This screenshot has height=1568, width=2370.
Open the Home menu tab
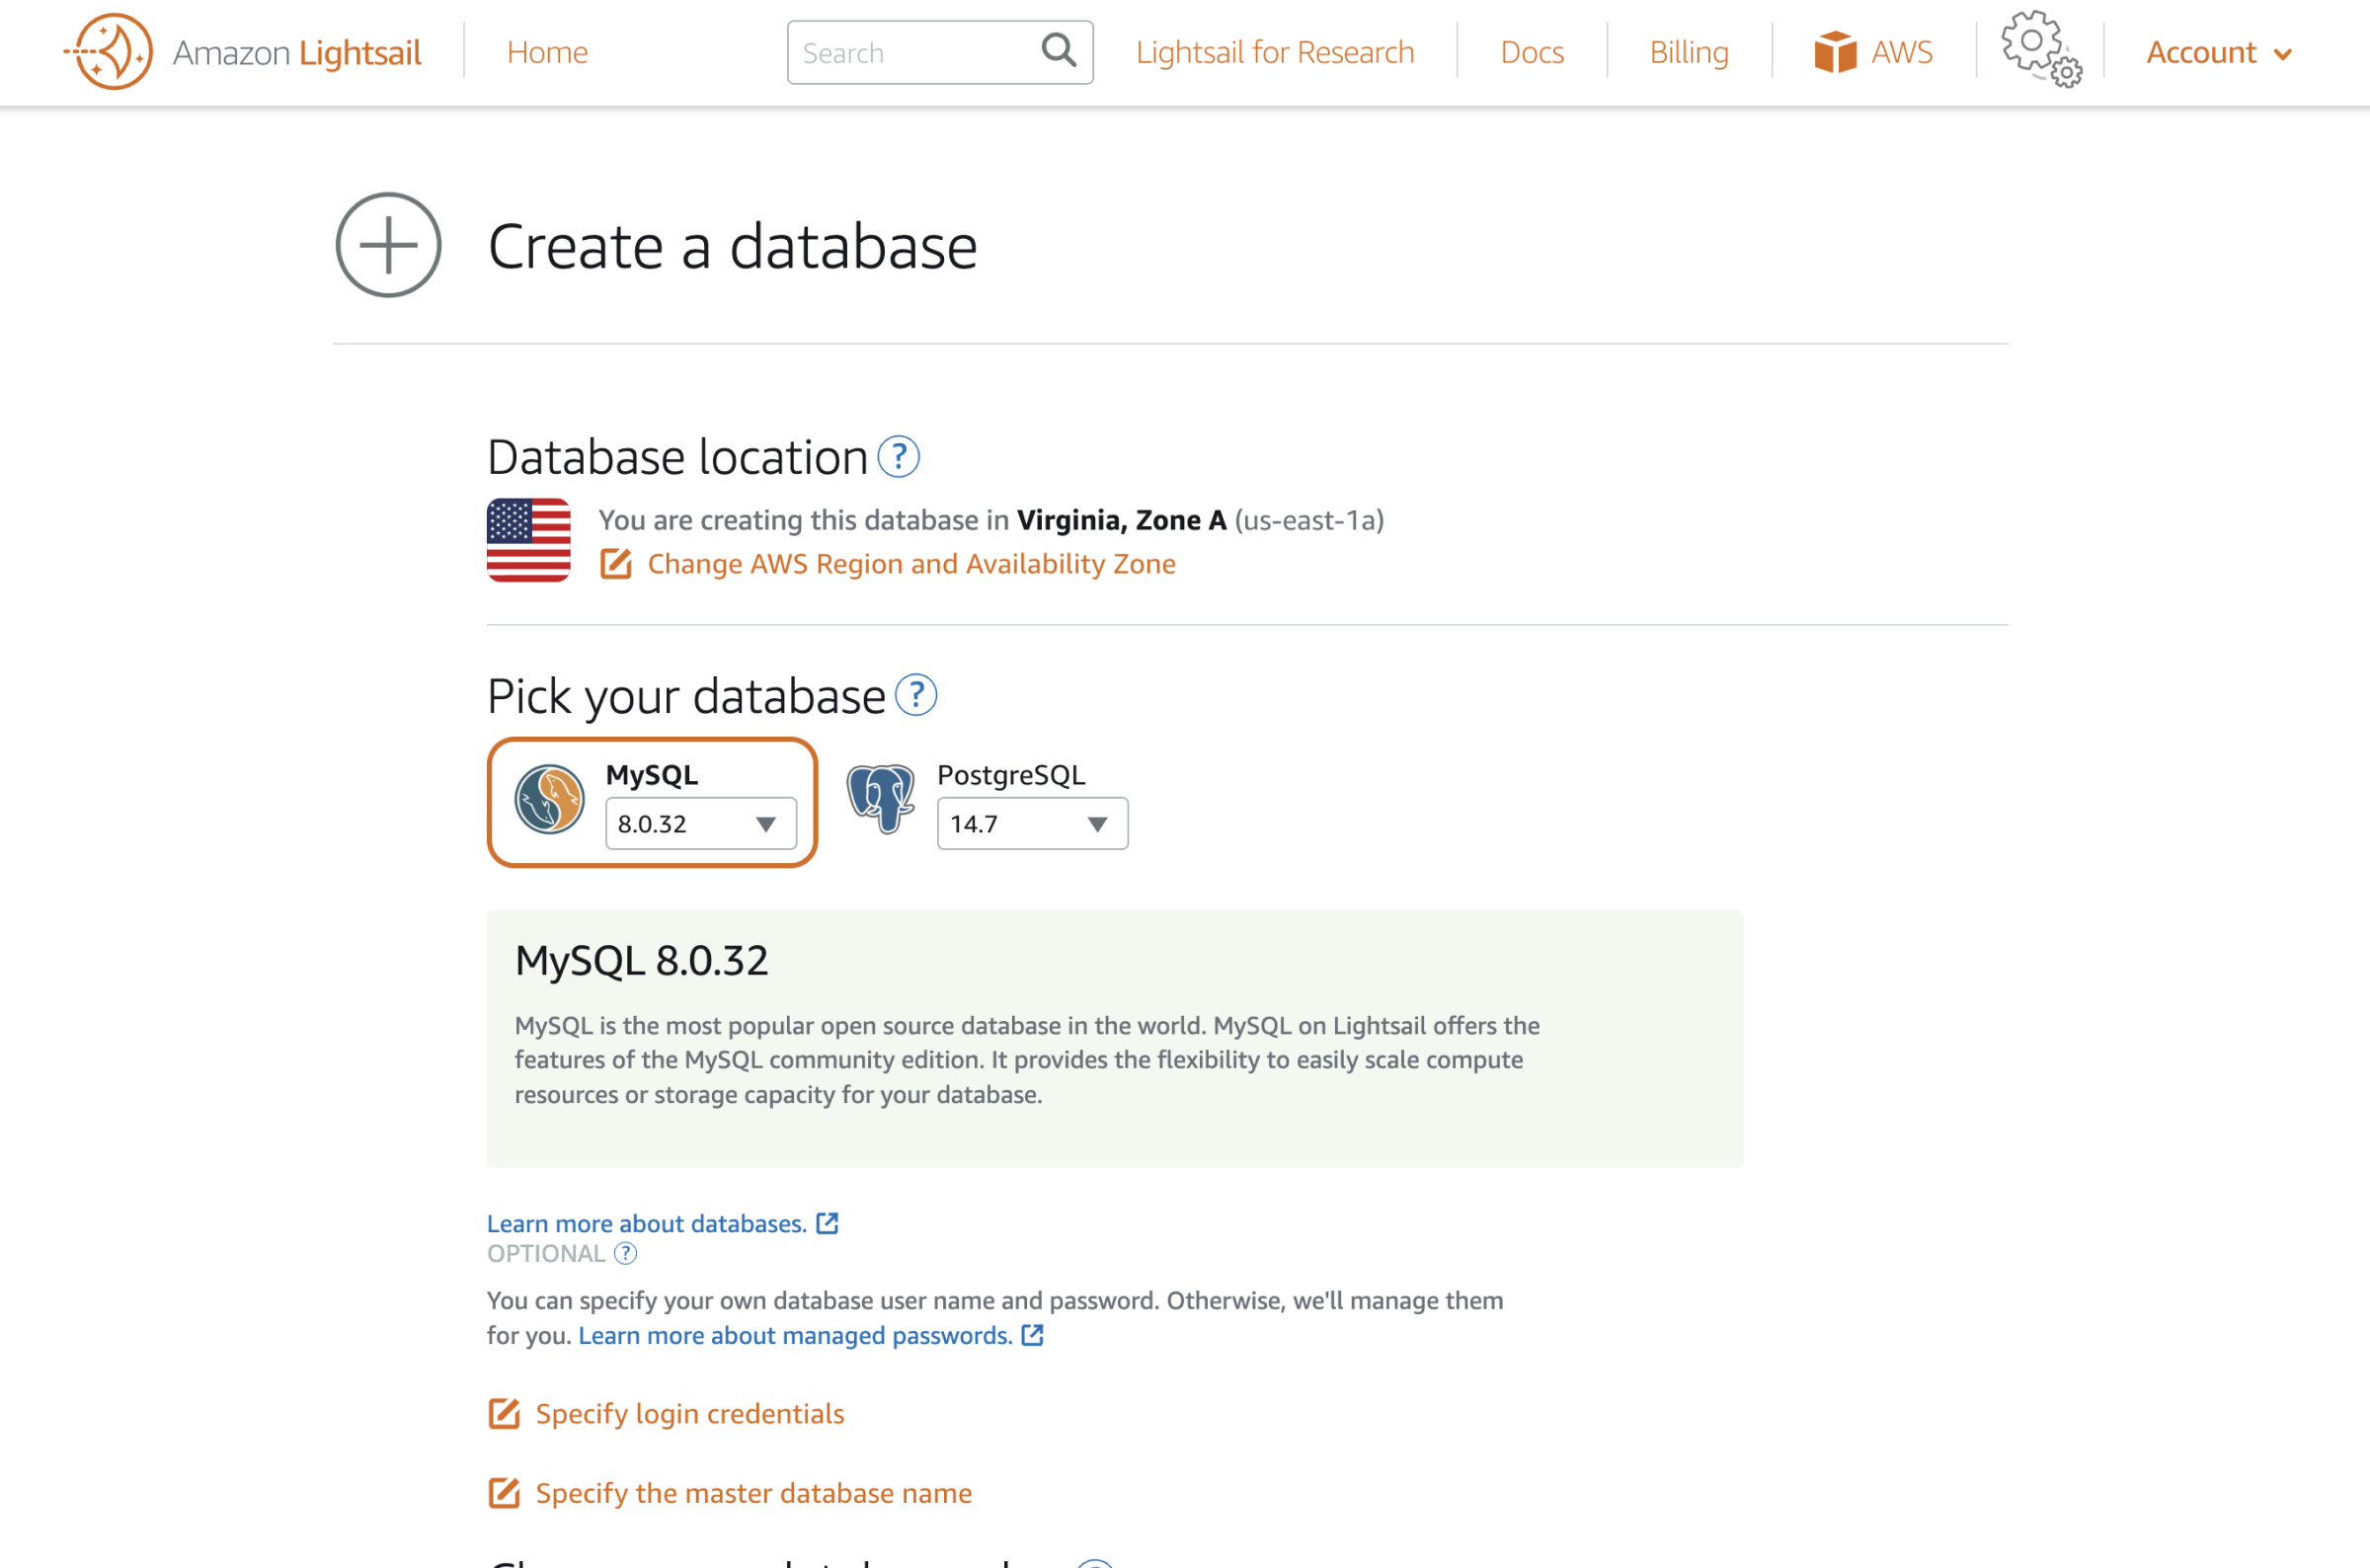tap(546, 50)
